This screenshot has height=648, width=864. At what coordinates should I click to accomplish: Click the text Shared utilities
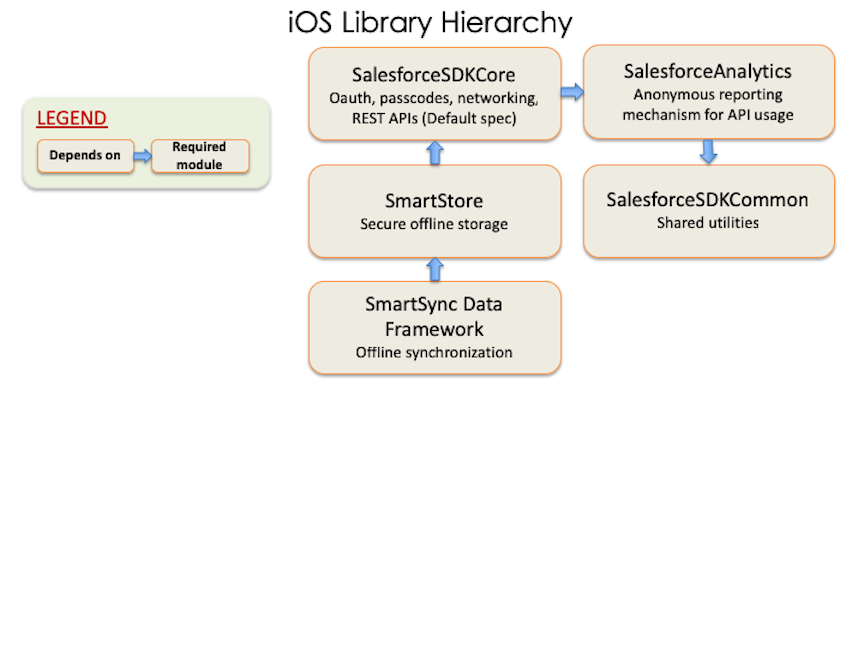708,223
